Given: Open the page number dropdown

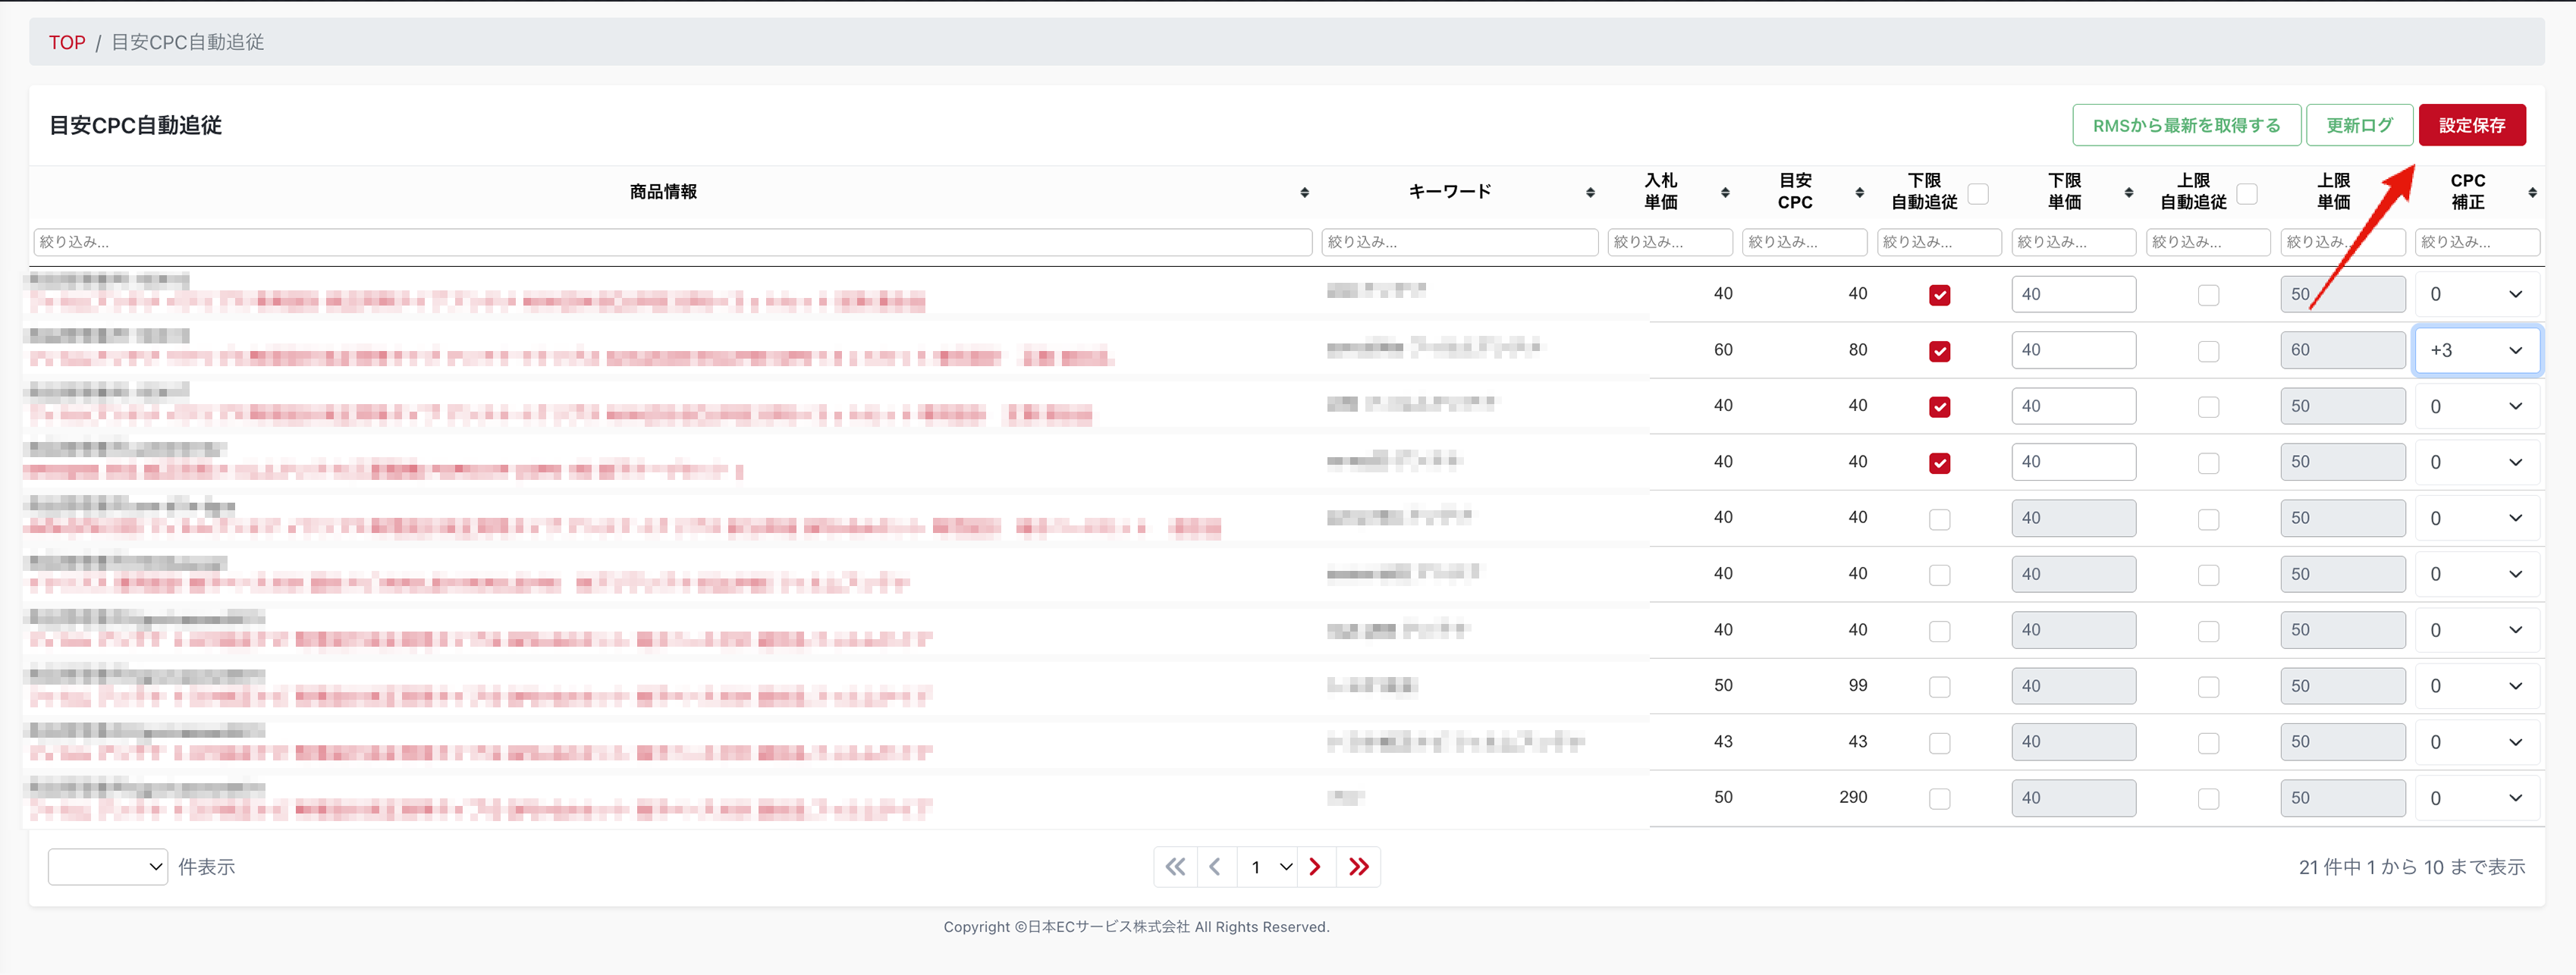Looking at the screenshot, I should pyautogui.click(x=1267, y=867).
